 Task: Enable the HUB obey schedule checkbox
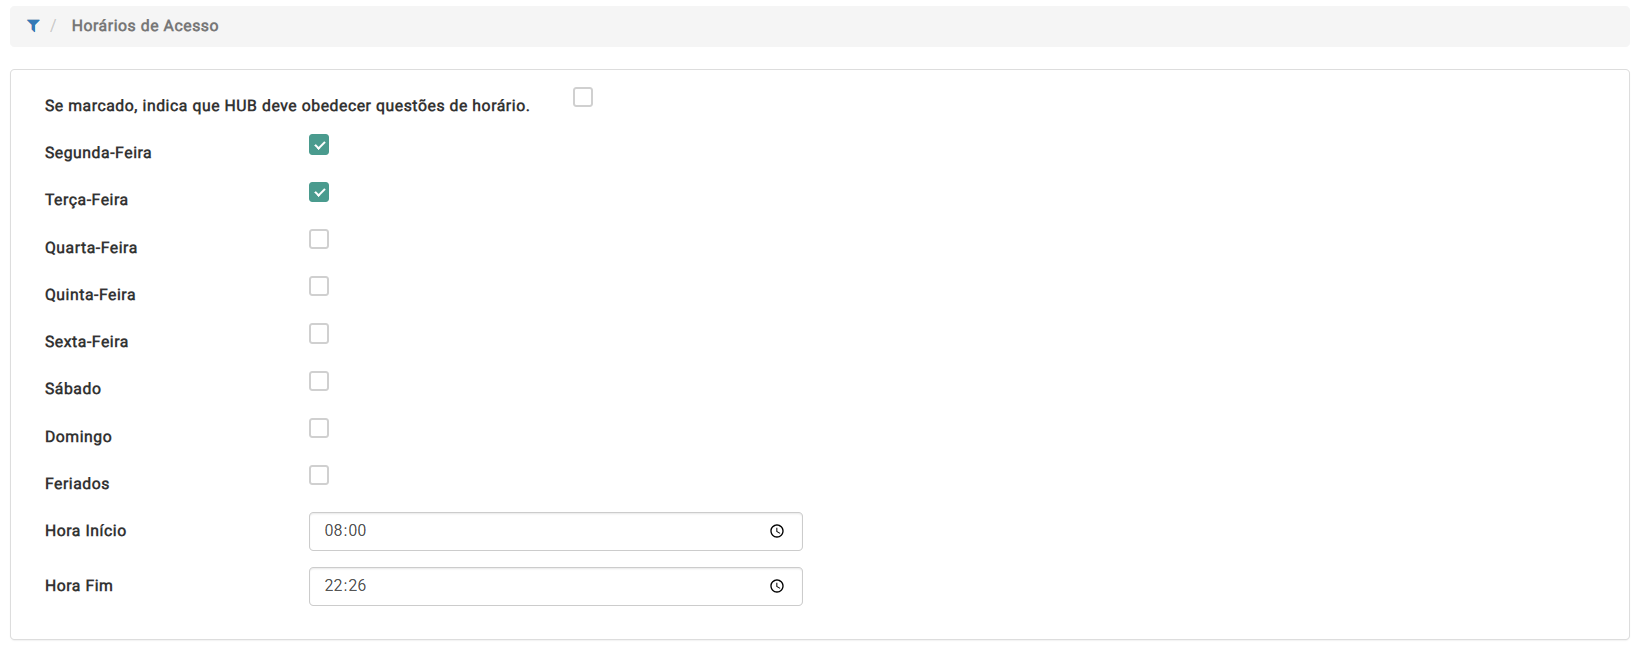pyautogui.click(x=583, y=97)
